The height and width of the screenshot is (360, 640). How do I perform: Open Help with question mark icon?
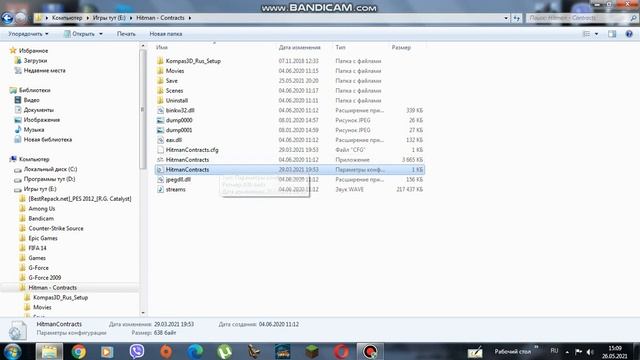[x=629, y=34]
